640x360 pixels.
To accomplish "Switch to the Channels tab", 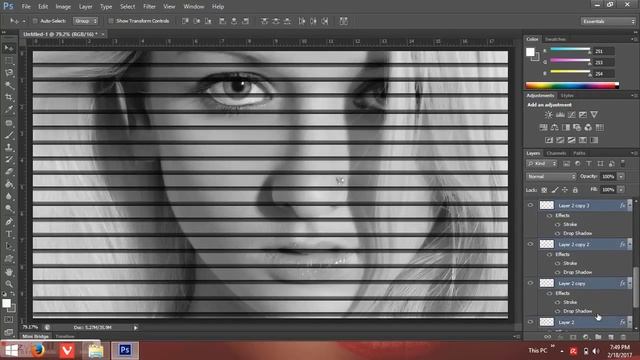I will click(x=556, y=153).
